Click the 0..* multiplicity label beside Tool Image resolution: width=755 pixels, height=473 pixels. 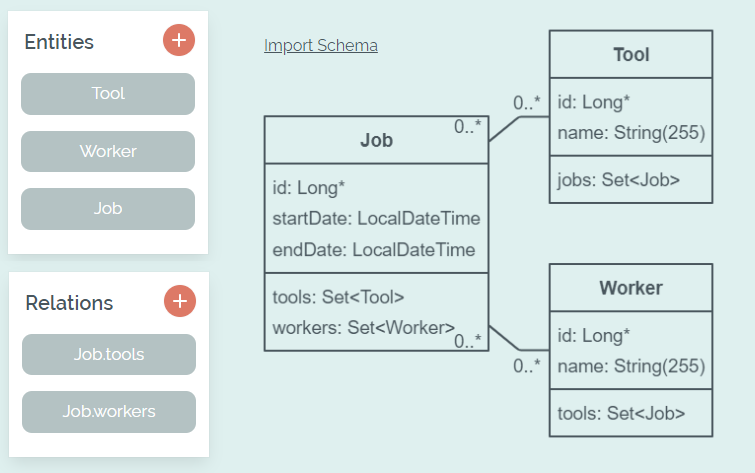tap(527, 103)
